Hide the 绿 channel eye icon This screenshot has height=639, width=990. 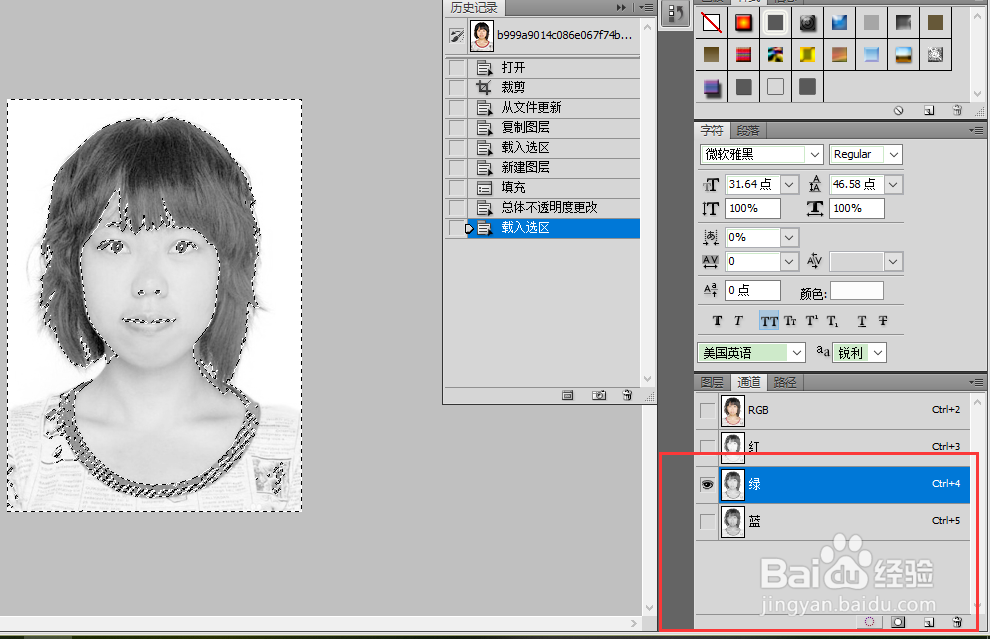pyautogui.click(x=707, y=484)
